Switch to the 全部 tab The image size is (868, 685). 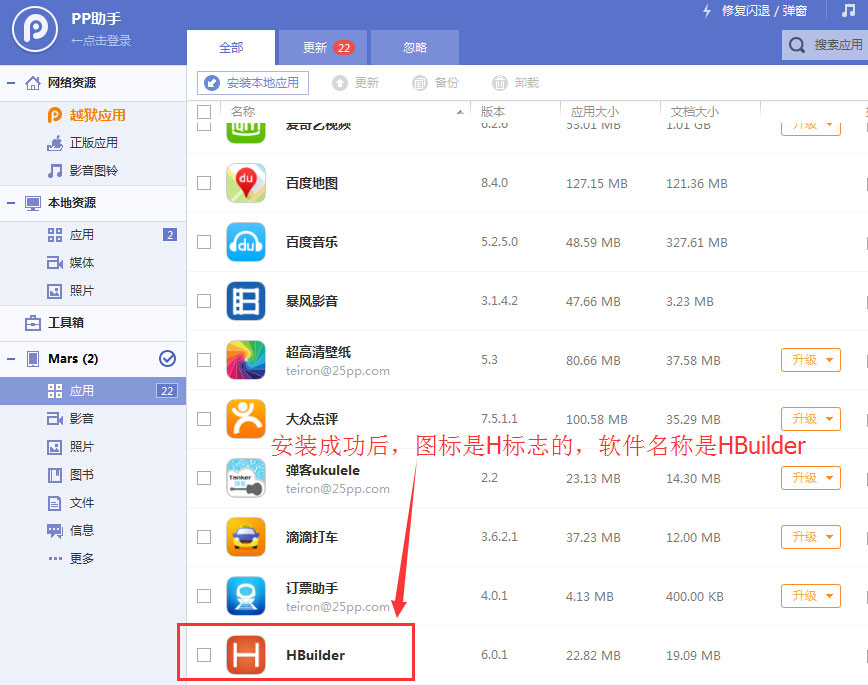click(231, 48)
